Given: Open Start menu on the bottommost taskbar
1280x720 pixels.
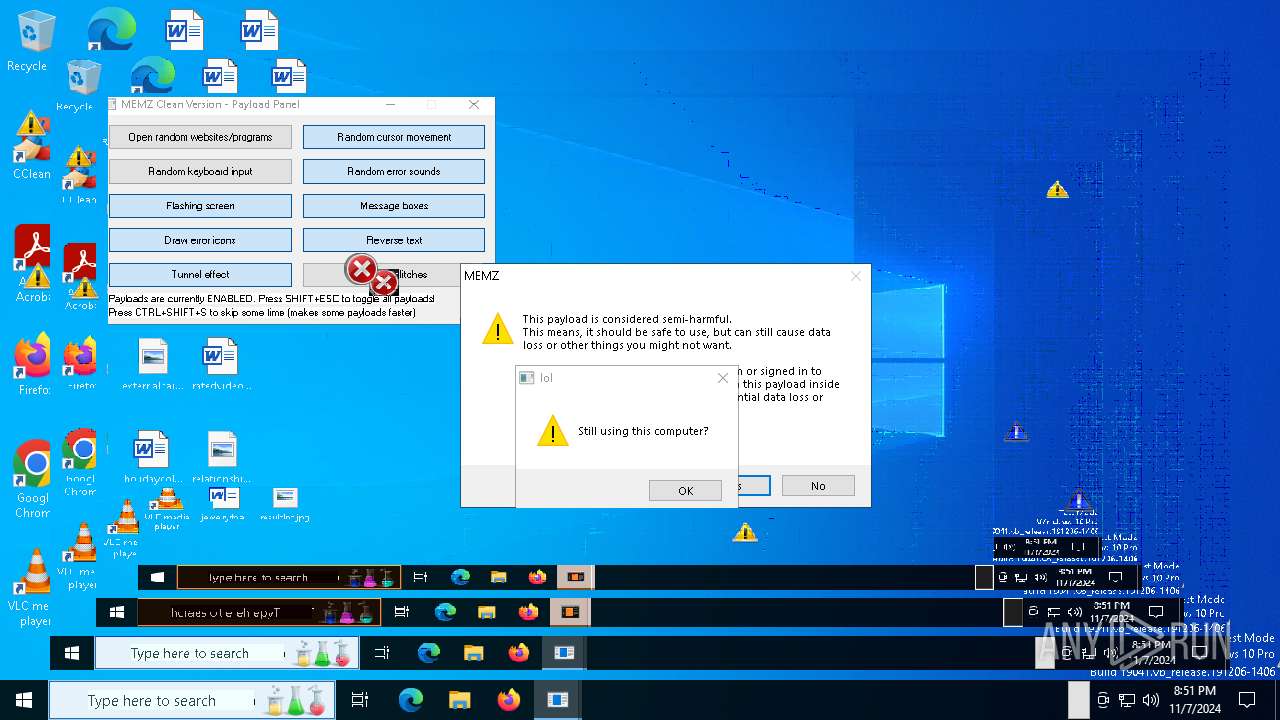Looking at the screenshot, I should click(24, 700).
